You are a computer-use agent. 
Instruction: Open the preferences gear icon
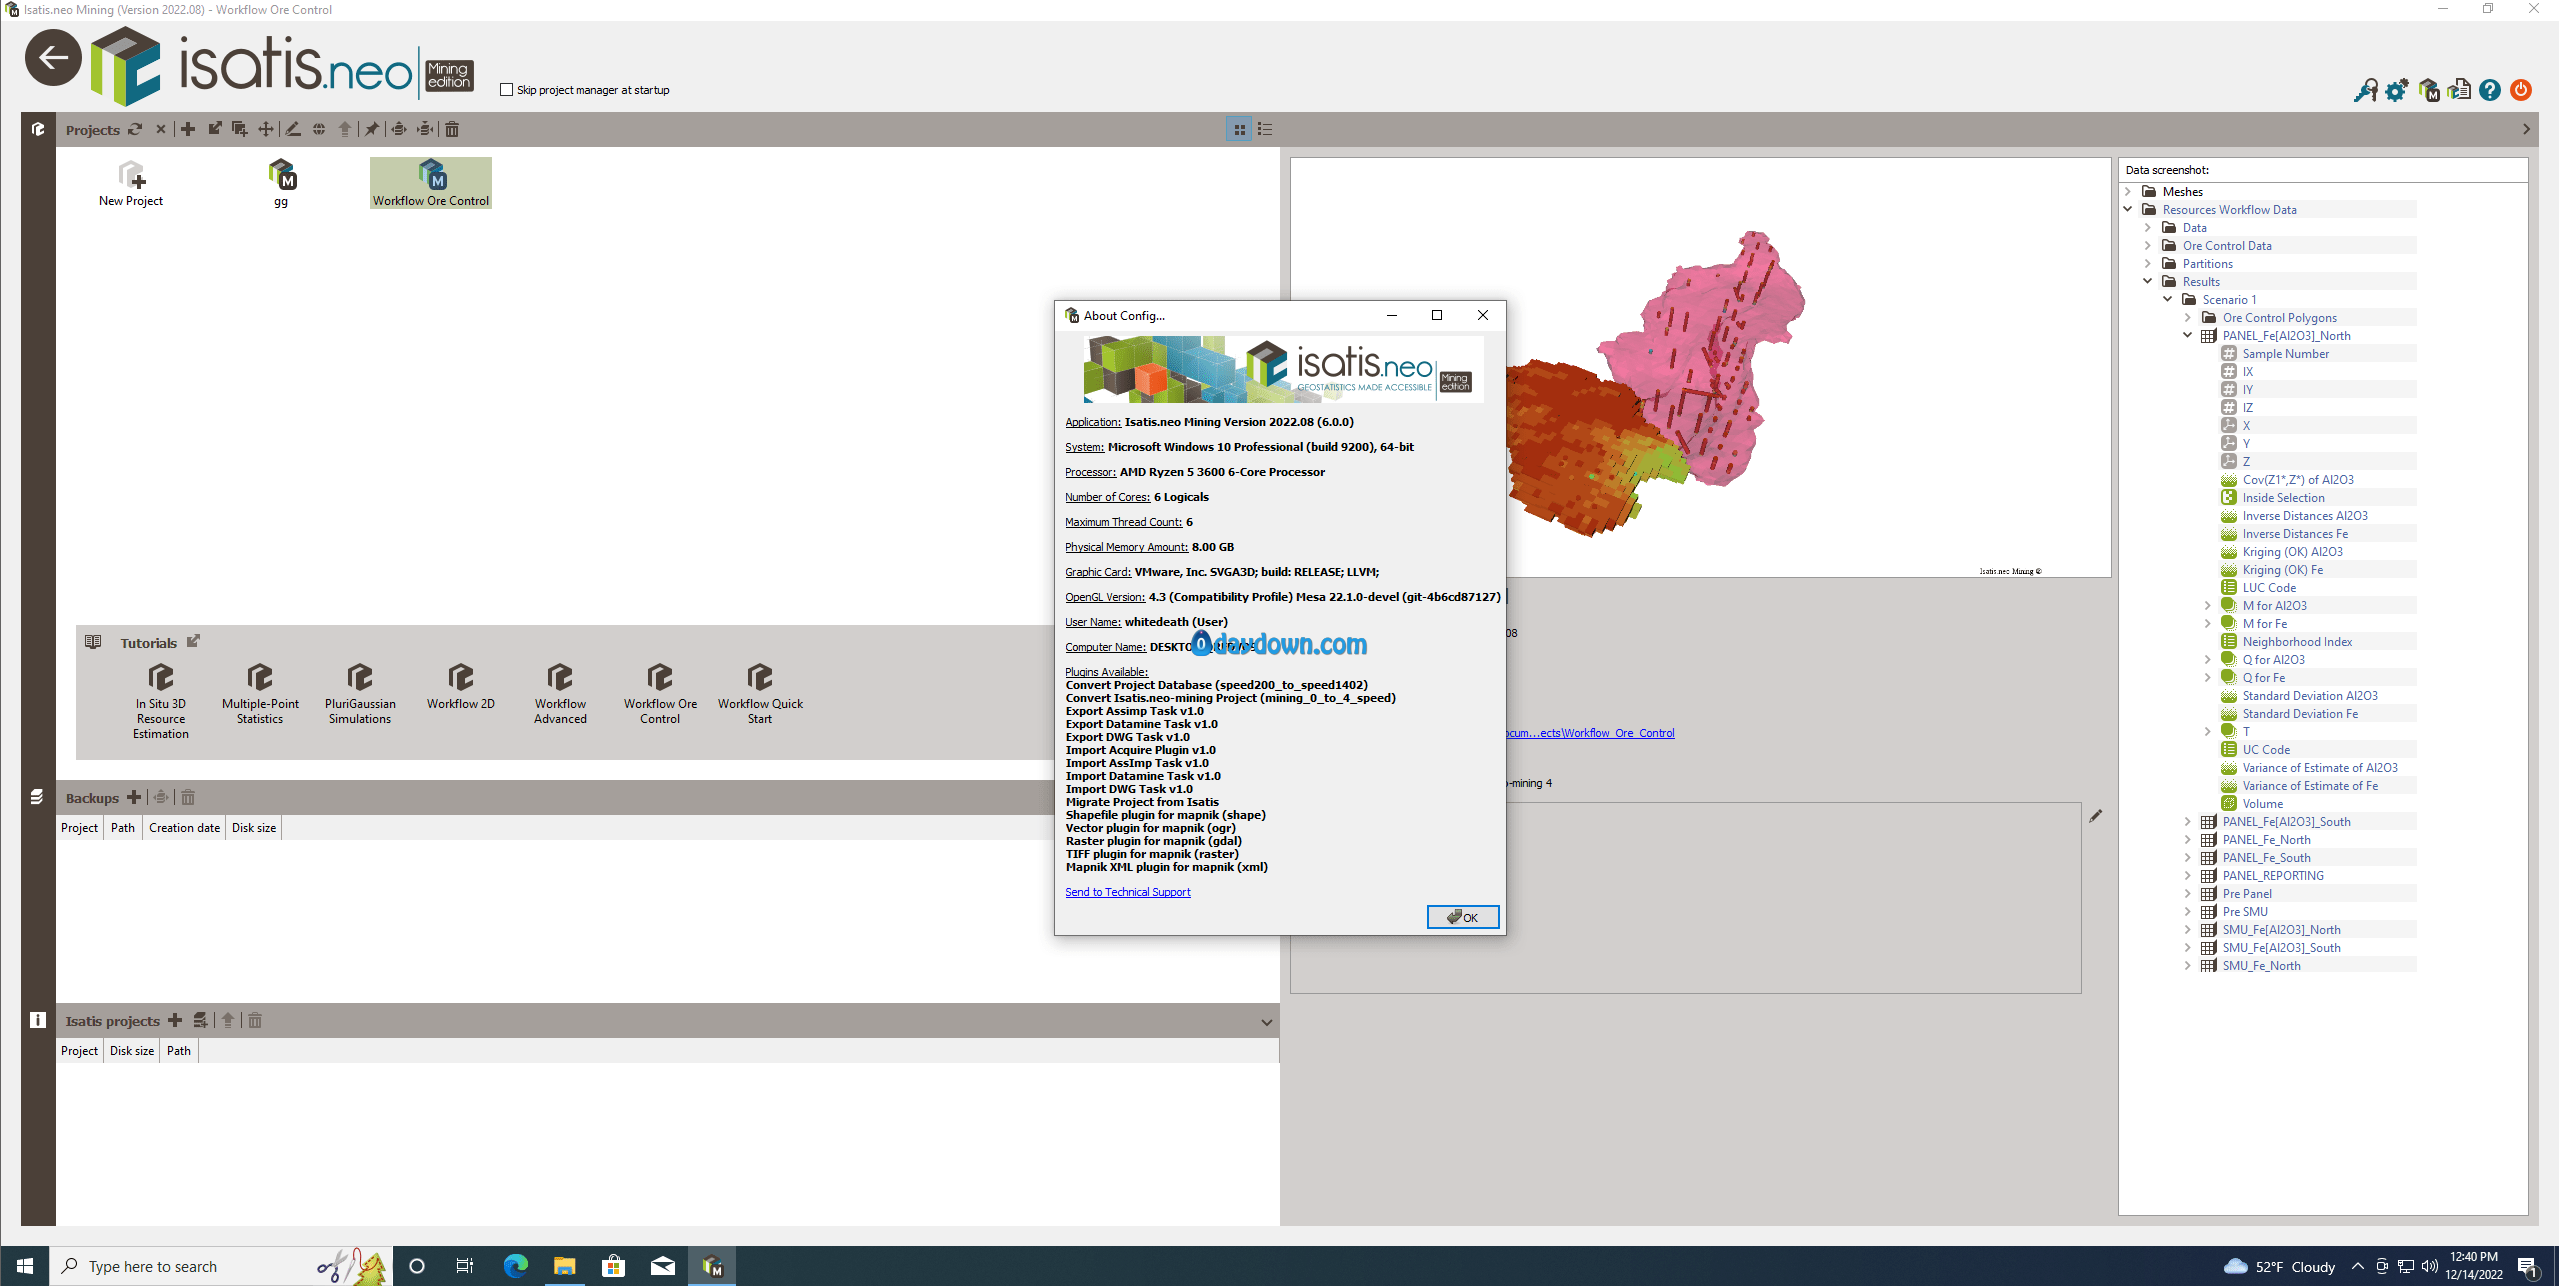2397,91
